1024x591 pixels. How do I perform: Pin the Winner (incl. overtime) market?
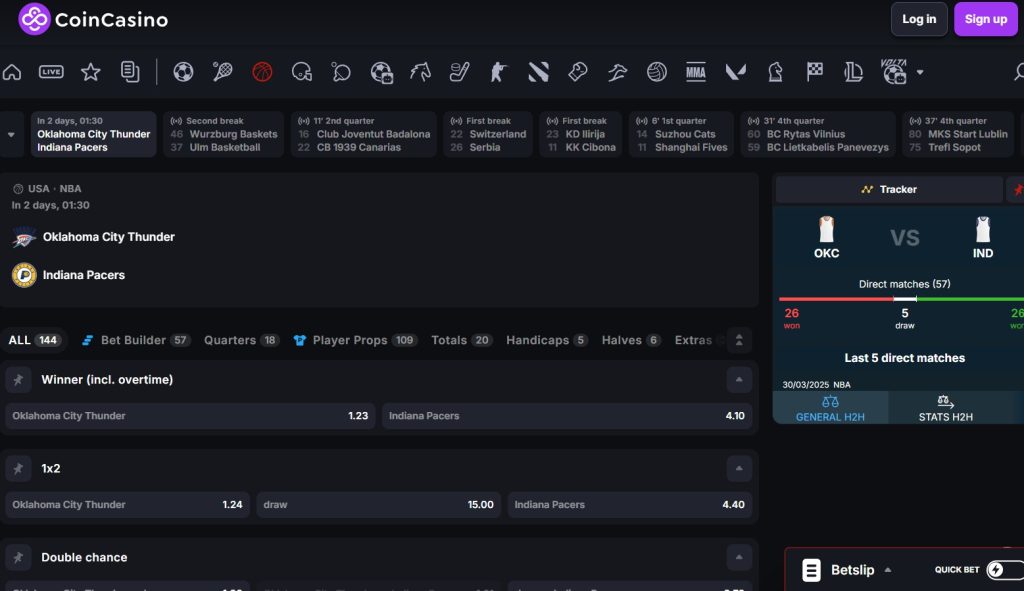pos(18,379)
